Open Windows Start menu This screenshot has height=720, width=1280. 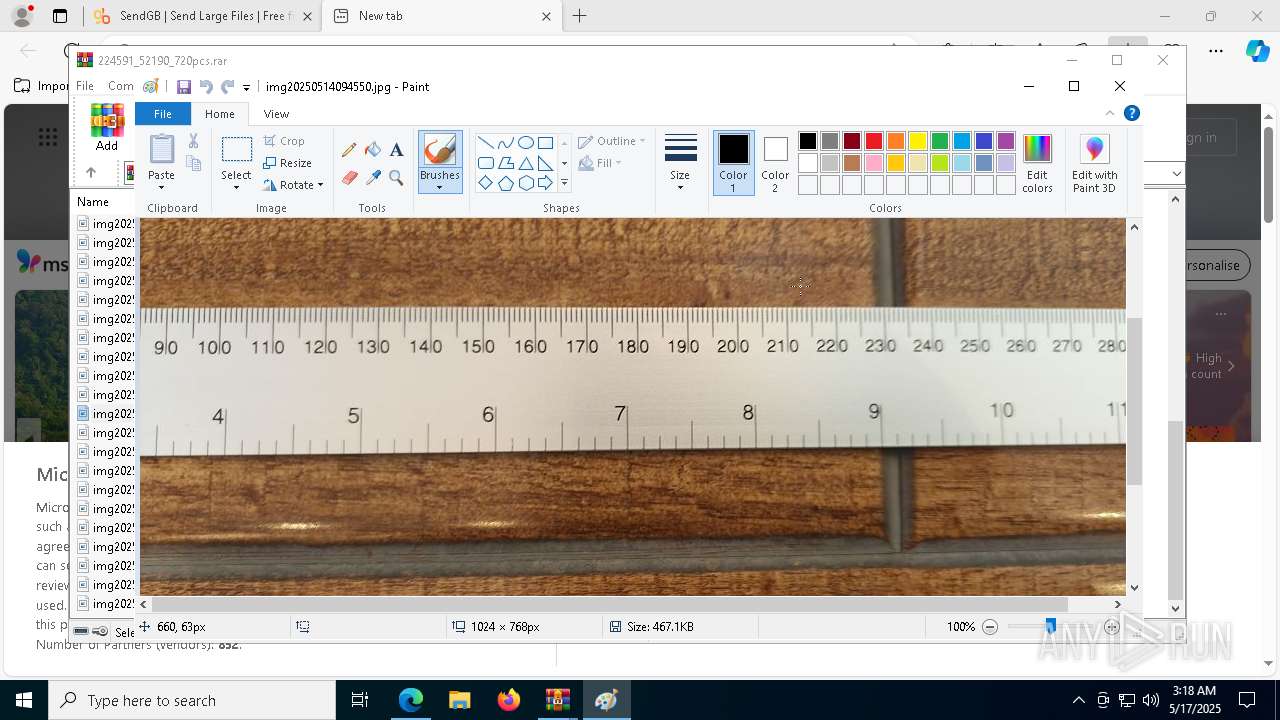[x=24, y=700]
